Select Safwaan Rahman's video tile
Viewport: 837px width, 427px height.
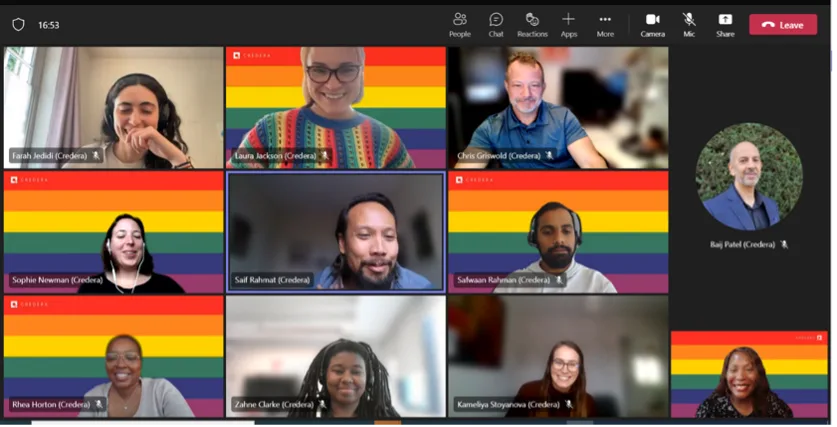(x=558, y=232)
